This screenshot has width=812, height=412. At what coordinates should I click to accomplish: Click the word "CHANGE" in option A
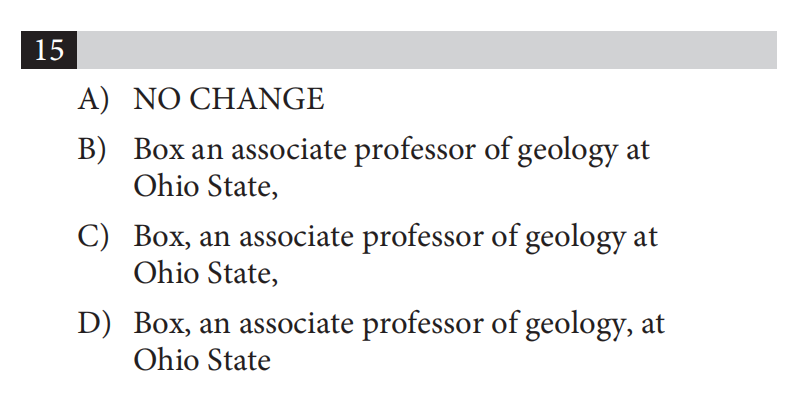(x=257, y=99)
